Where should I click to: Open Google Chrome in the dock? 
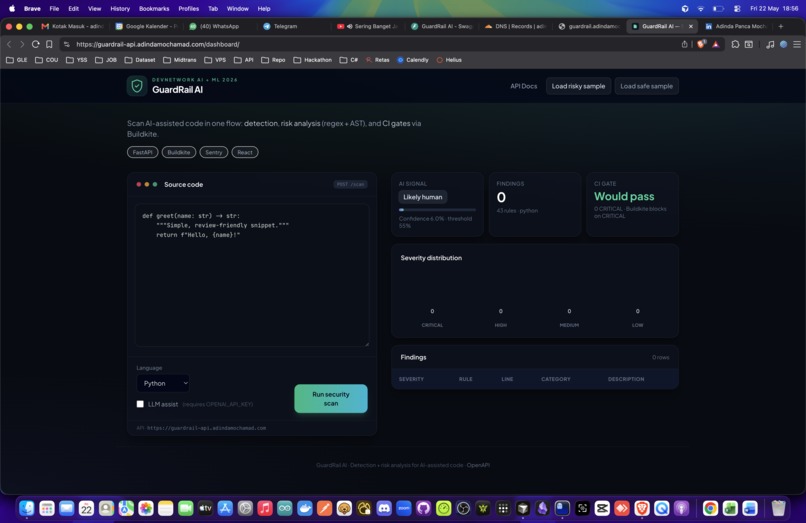(x=710, y=509)
